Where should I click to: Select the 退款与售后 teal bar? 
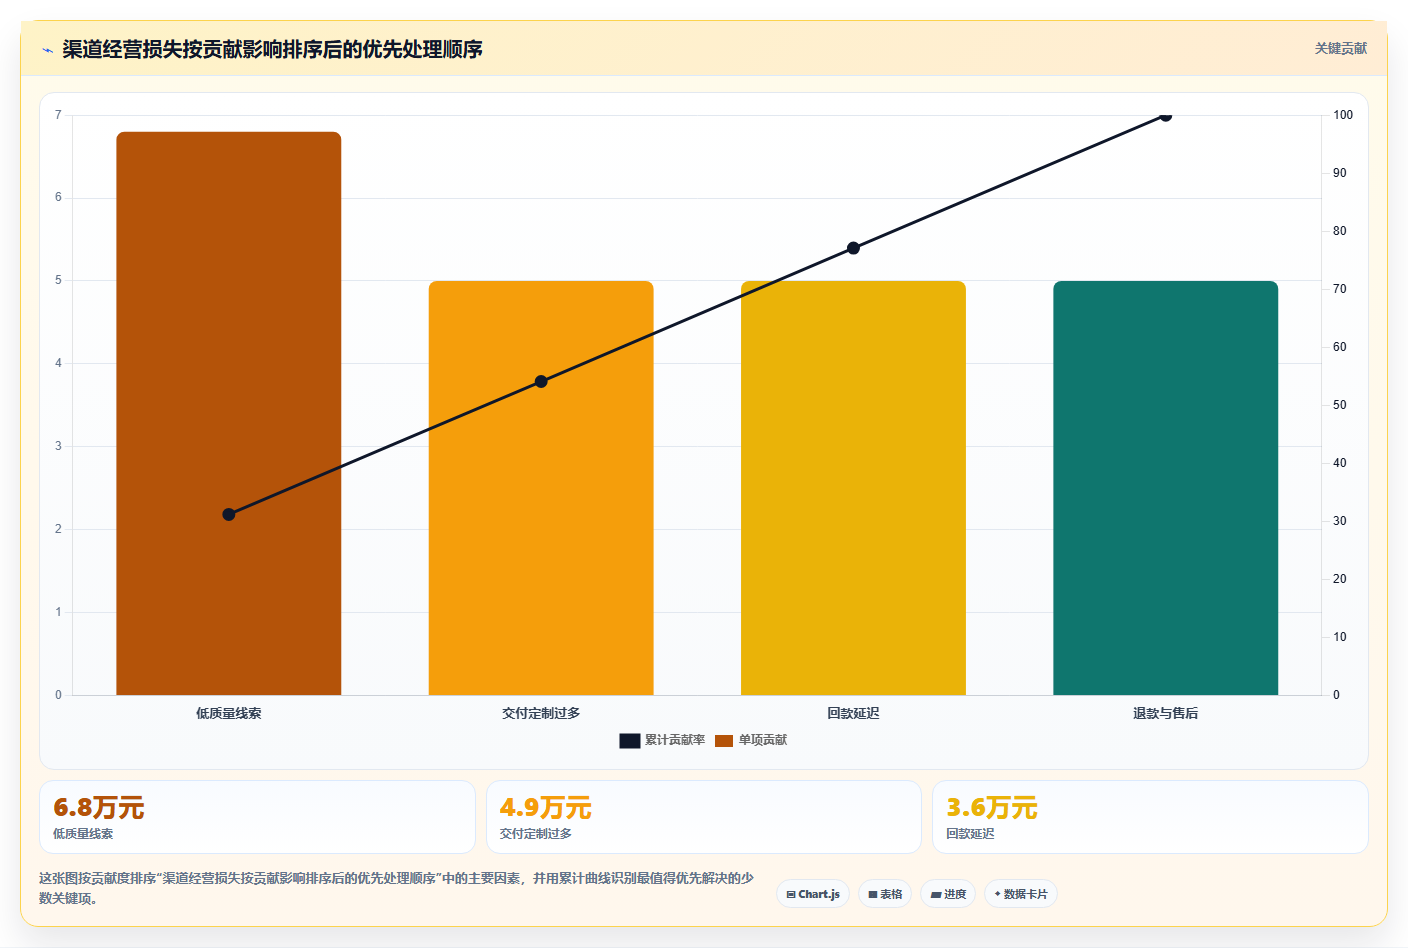point(1165,488)
